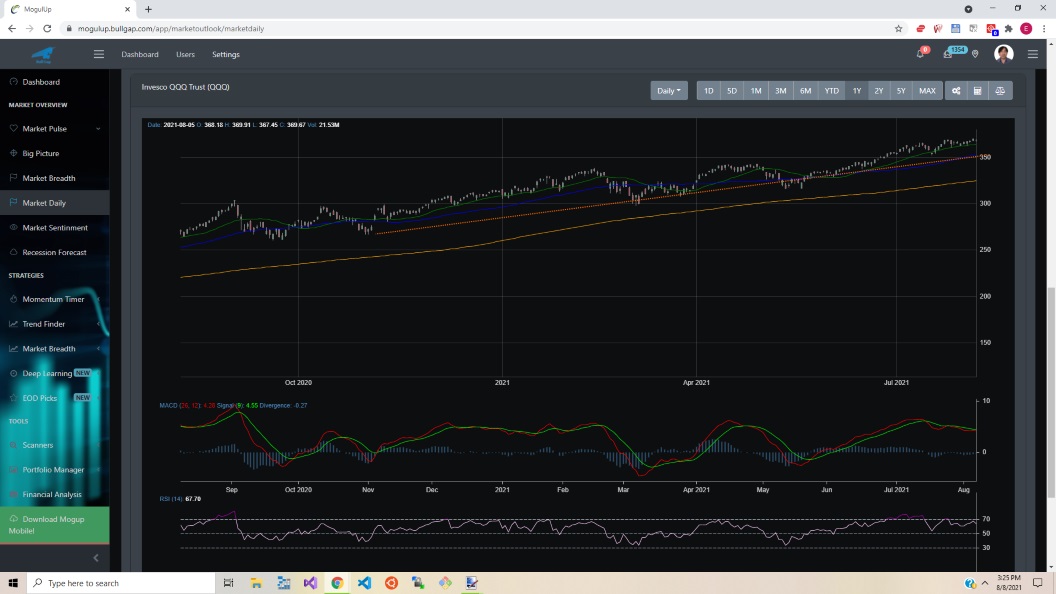
Task: Click the location pin icon in header
Action: point(975,55)
